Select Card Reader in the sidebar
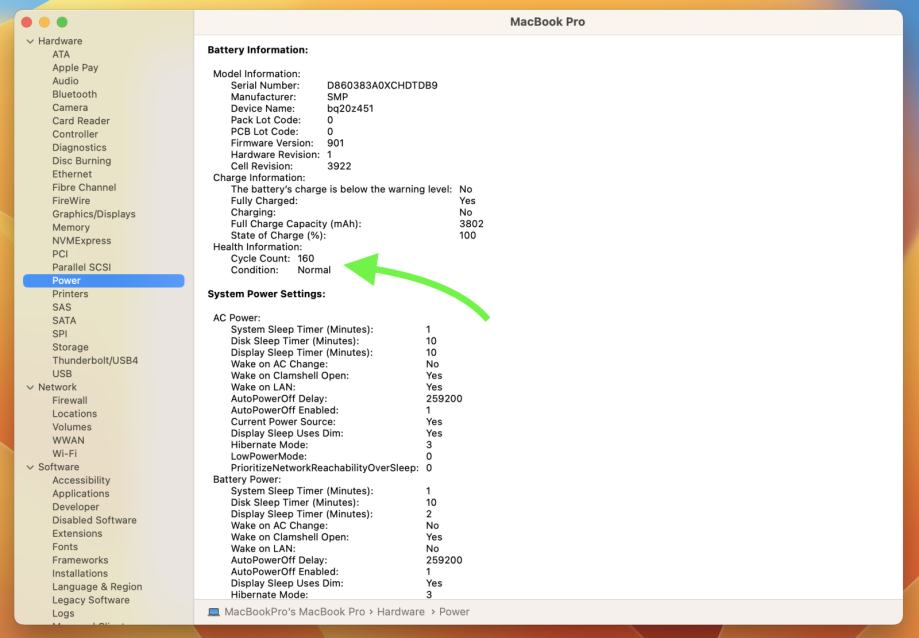919x638 pixels. (81, 121)
